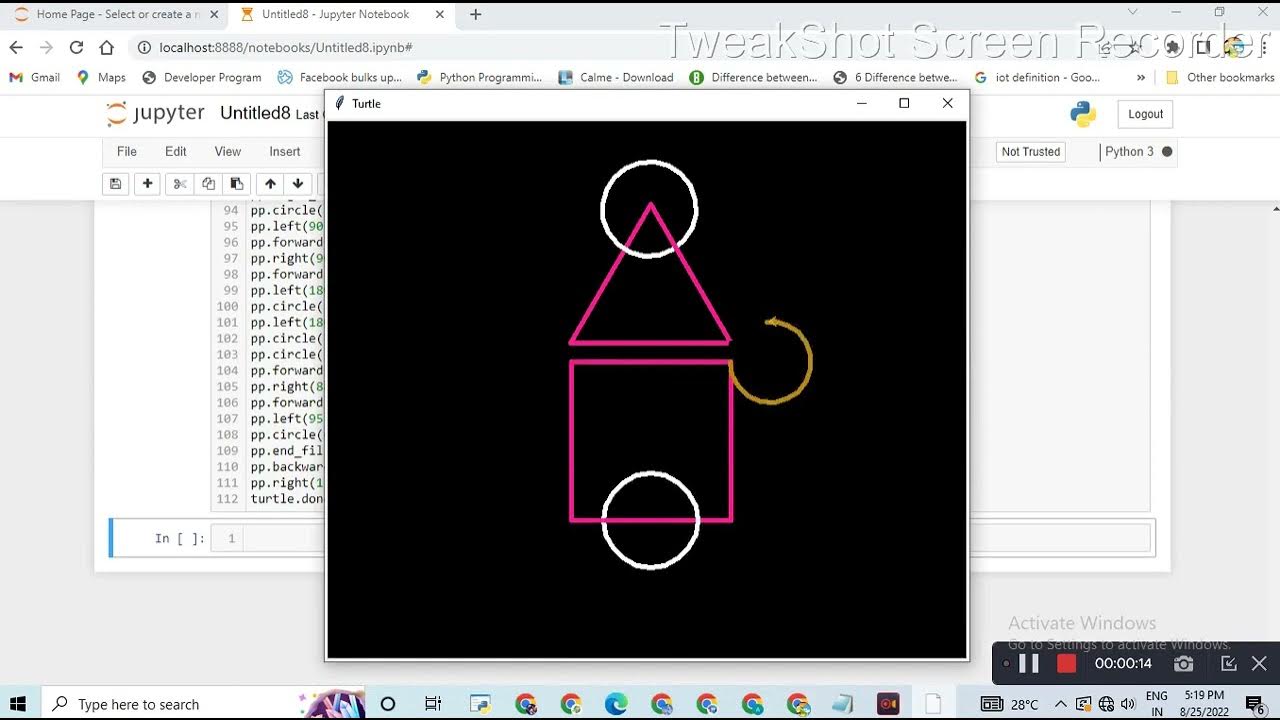Move selected cell up with arrow icon
The height and width of the screenshot is (720, 1280).
click(270, 183)
